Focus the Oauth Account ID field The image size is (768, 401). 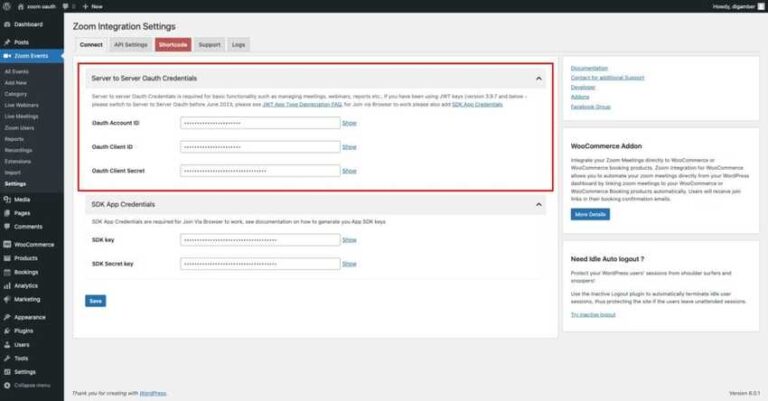pyautogui.click(x=260, y=123)
